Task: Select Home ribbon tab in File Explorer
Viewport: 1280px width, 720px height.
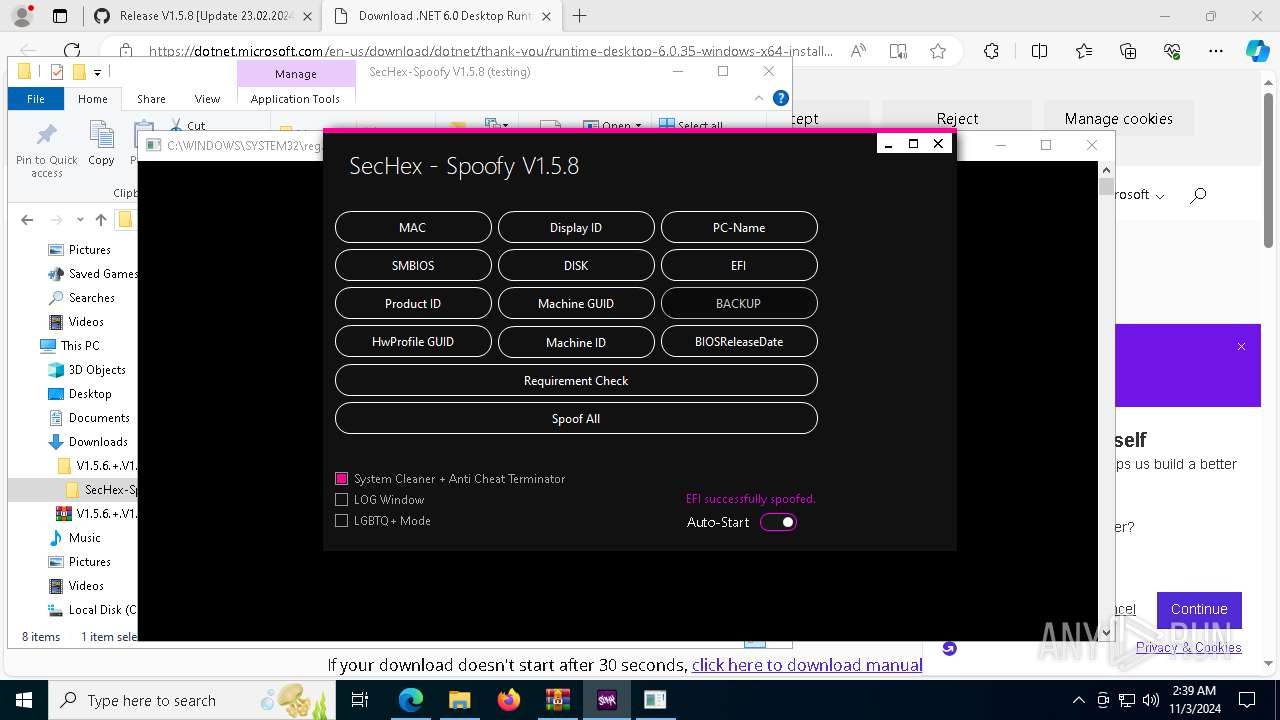Action: point(93,99)
